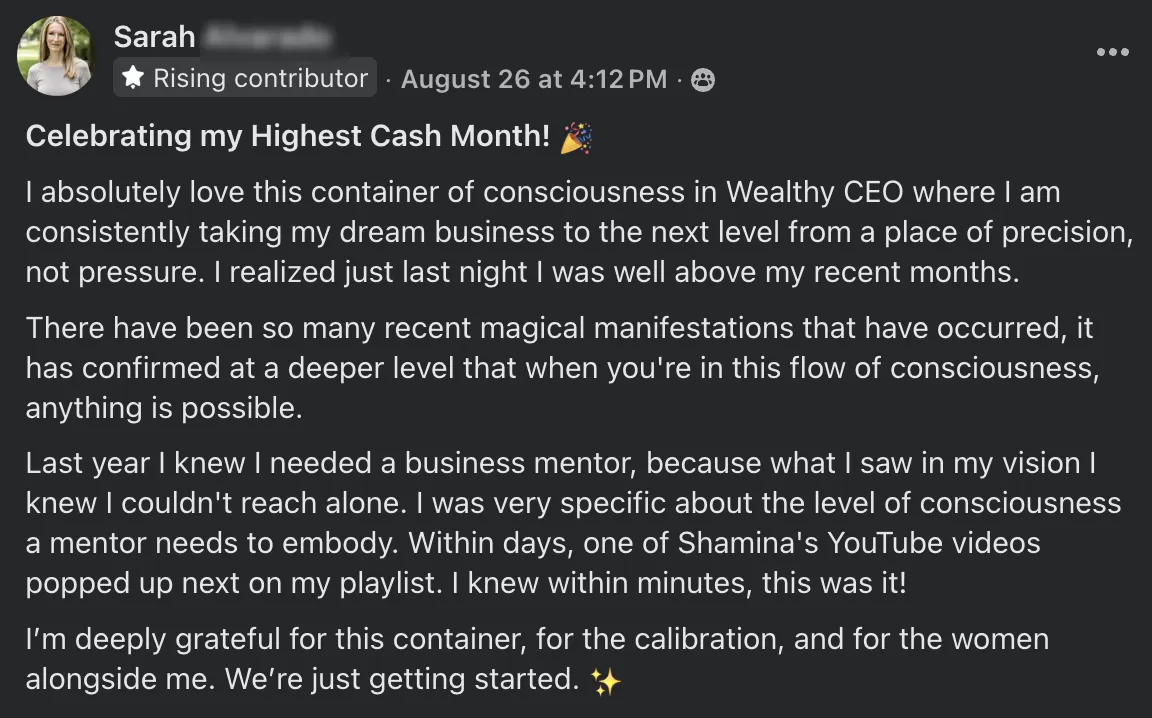Click the Rising contributor badge label
Viewport: 1152px width, 718px height.
[260, 78]
